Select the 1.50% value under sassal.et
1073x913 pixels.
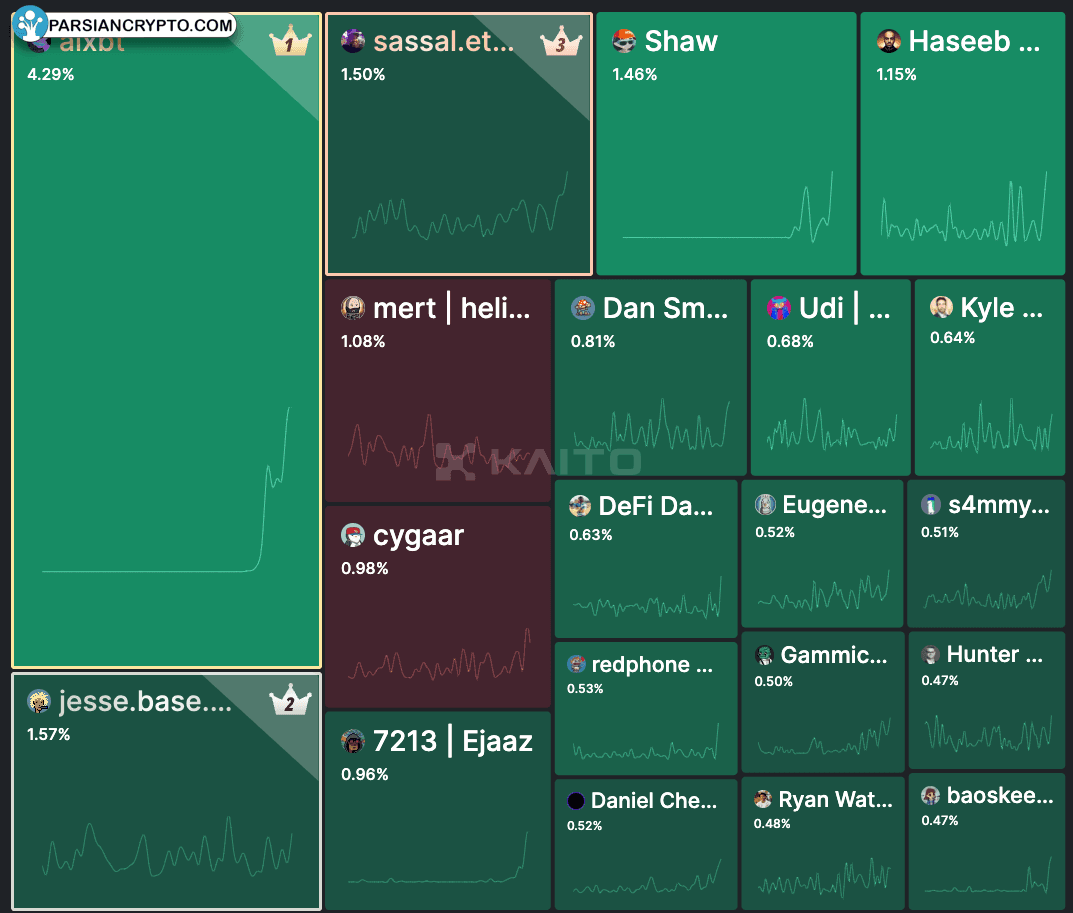[x=363, y=75]
